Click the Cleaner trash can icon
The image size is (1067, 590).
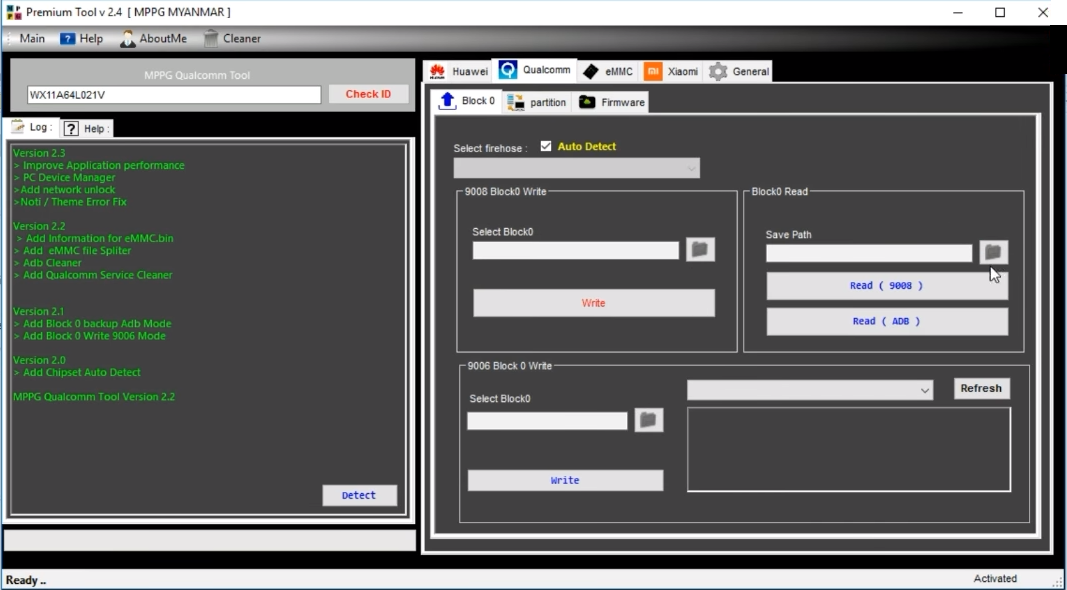click(x=211, y=39)
